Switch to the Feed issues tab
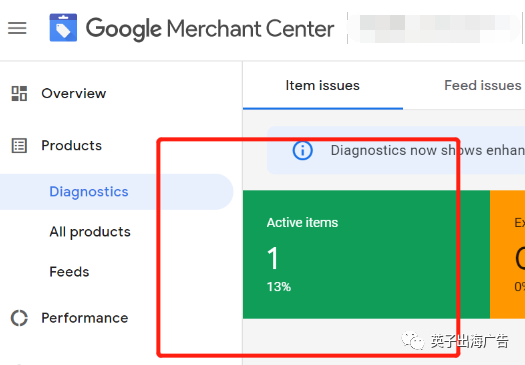This screenshot has width=525, height=365. pyautogui.click(x=482, y=86)
